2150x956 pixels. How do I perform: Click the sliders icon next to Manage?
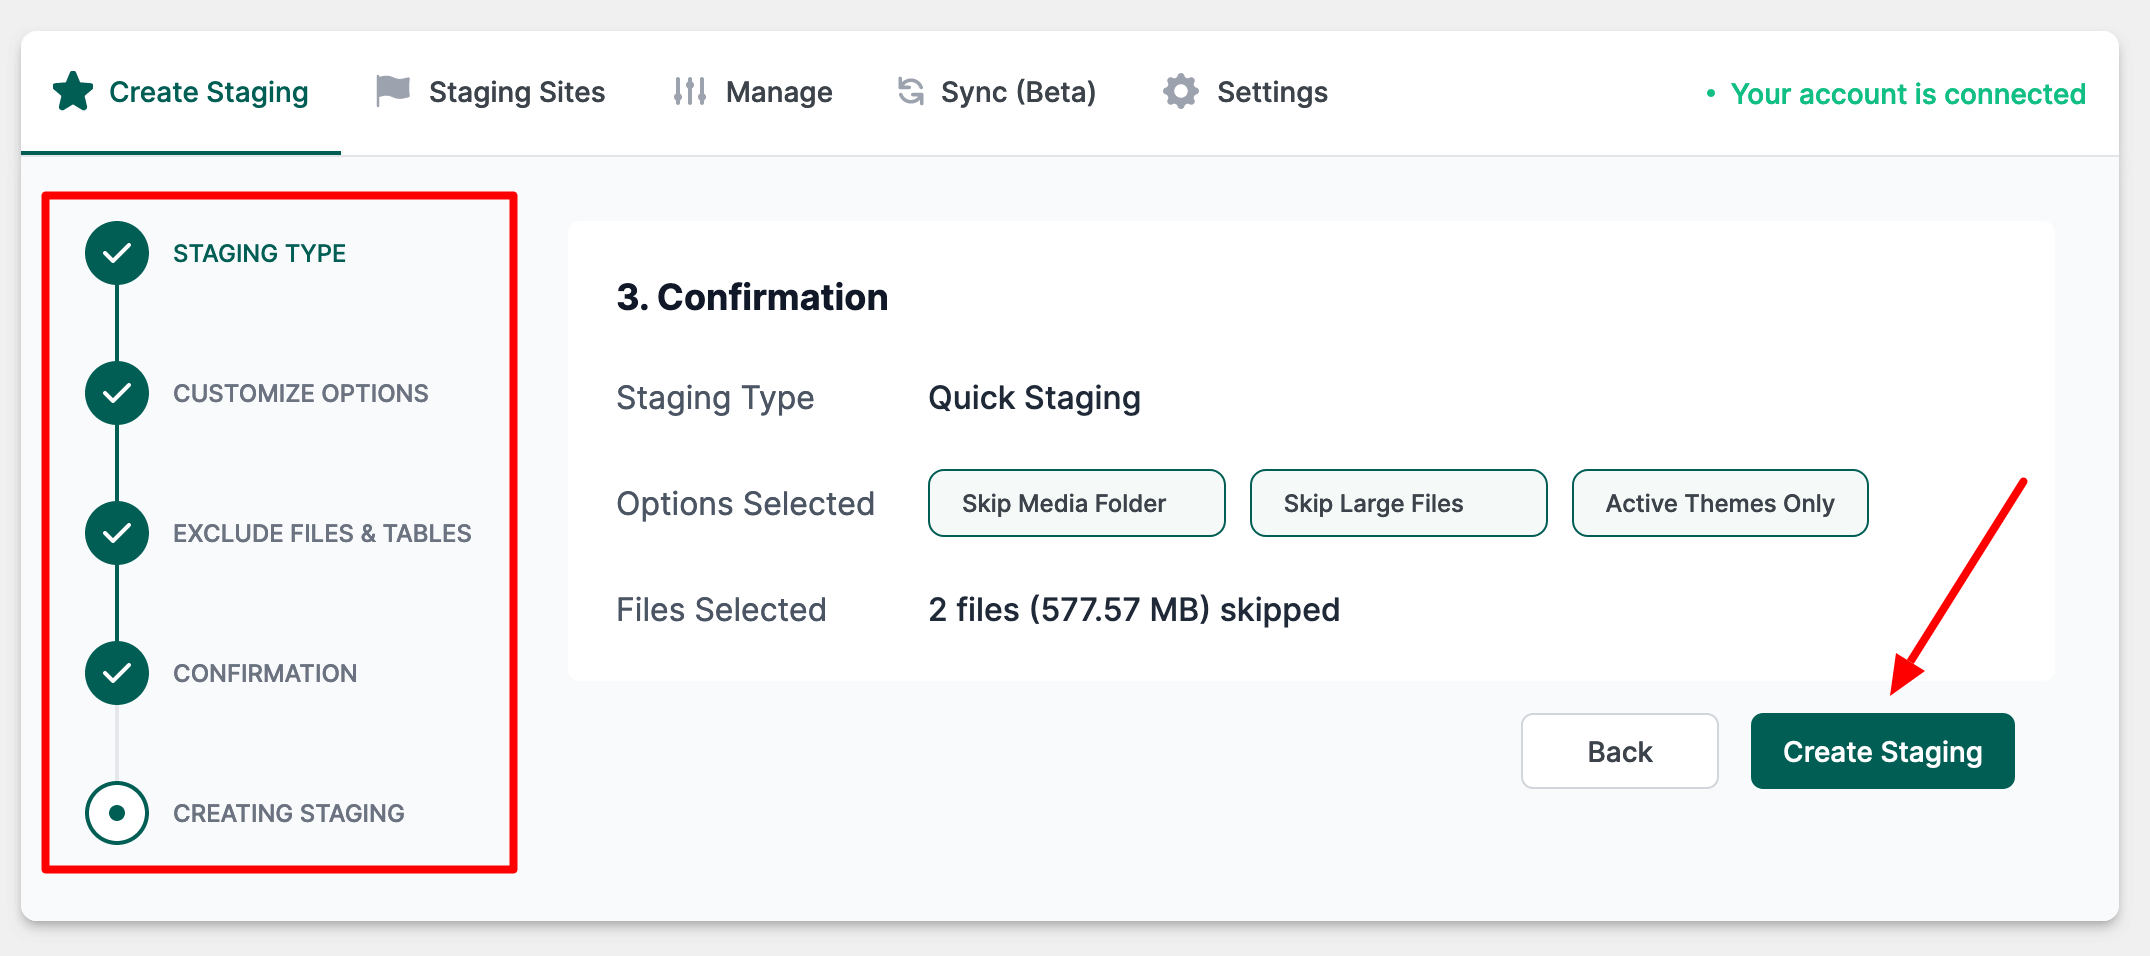point(690,92)
